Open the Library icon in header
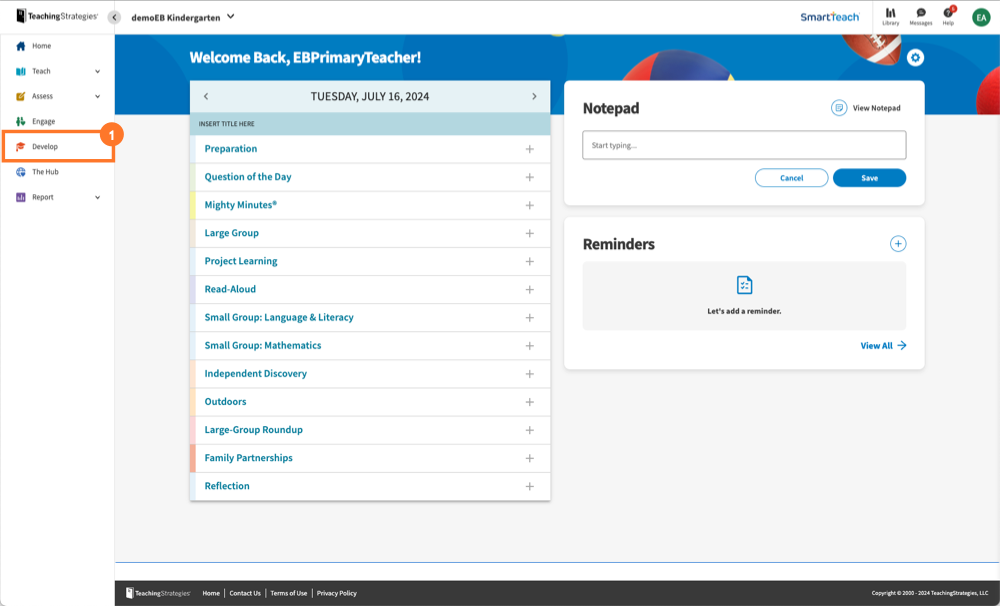This screenshot has height=606, width=1000. click(890, 16)
